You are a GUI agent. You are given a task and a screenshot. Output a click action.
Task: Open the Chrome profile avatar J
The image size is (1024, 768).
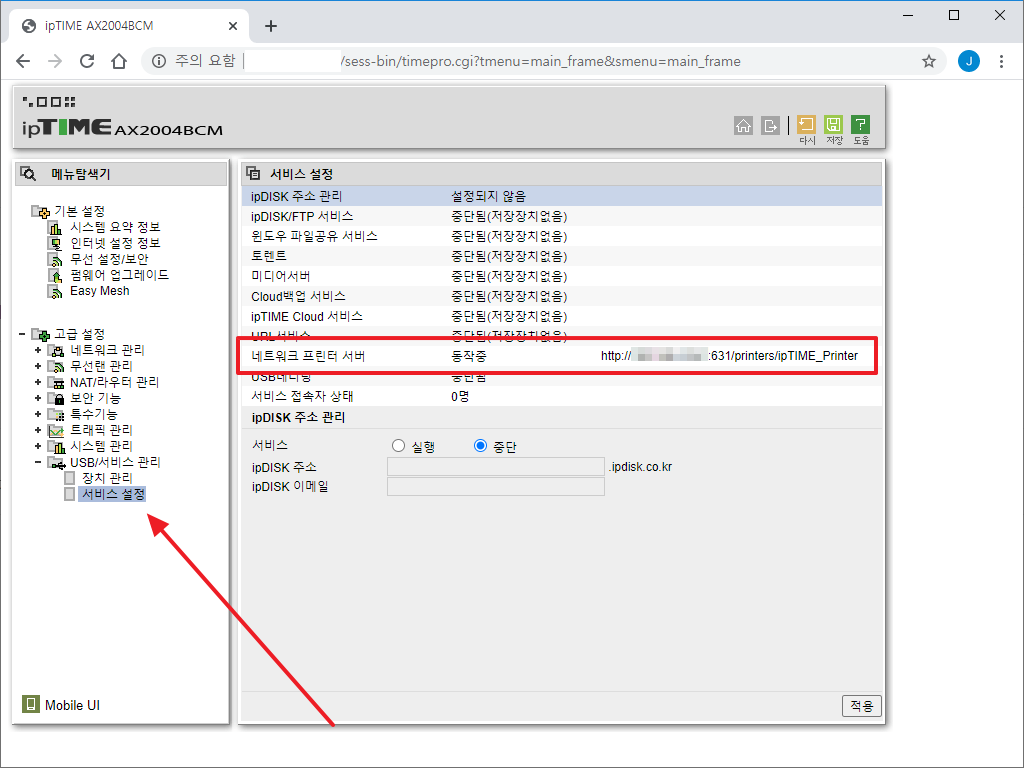click(968, 61)
